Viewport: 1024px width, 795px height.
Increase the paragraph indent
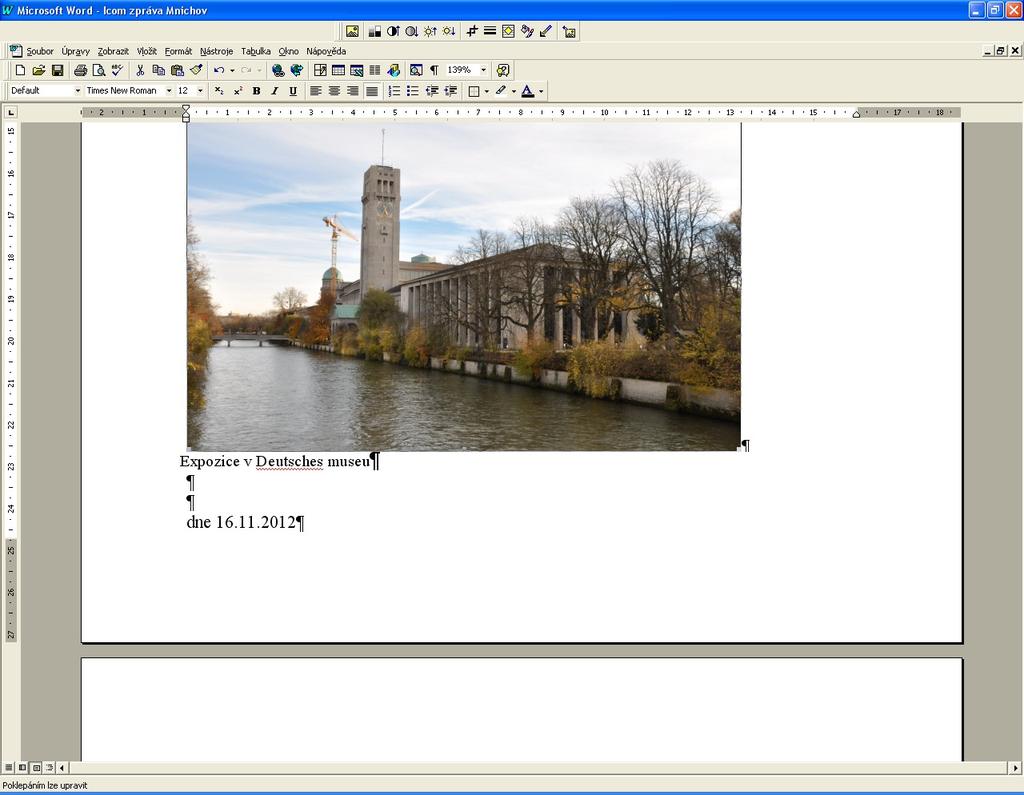450,91
